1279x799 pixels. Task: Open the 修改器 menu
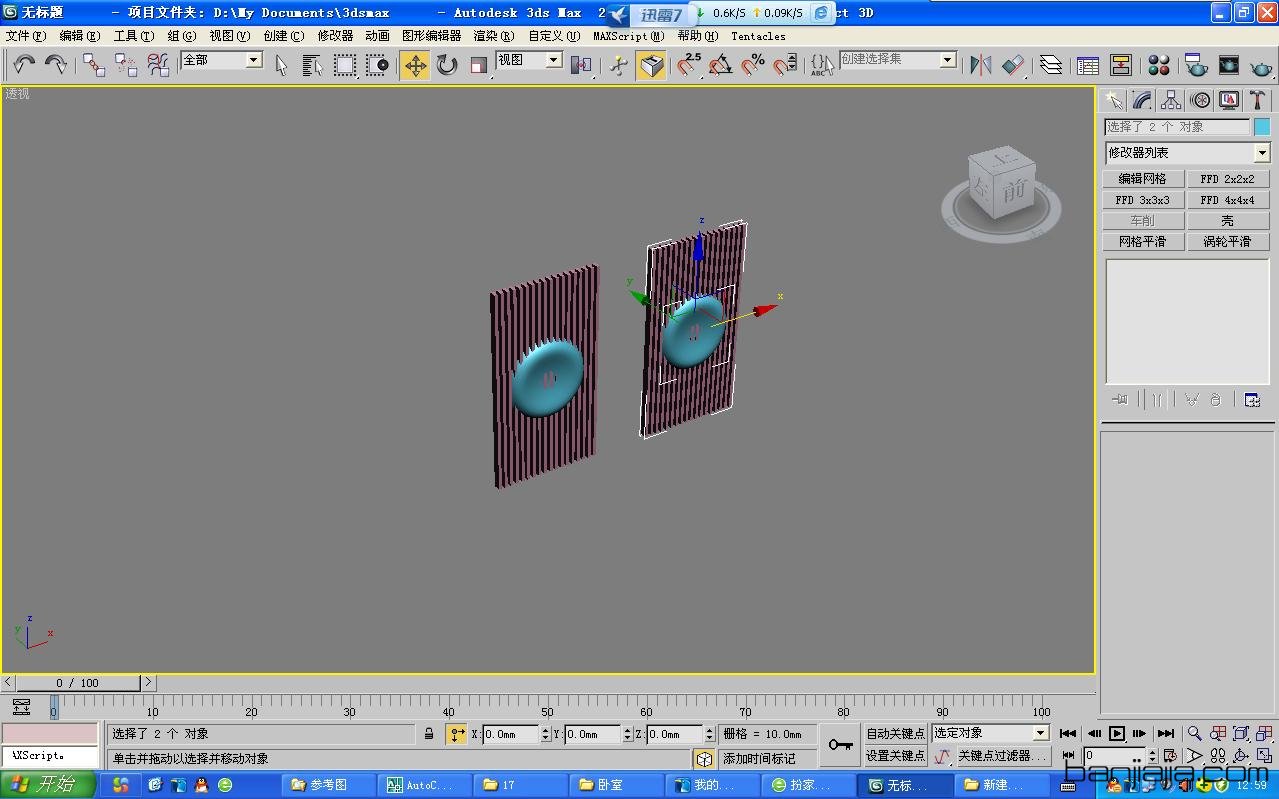click(335, 36)
